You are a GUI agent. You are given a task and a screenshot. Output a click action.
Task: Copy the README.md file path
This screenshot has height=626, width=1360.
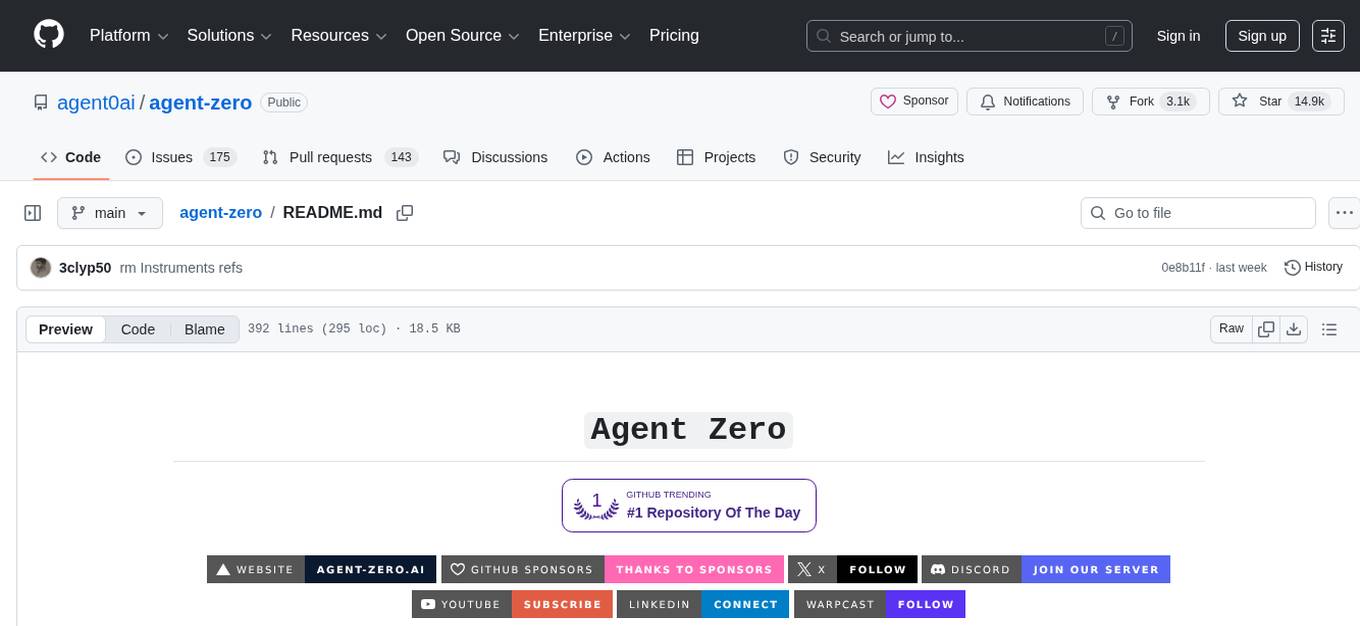pos(405,212)
